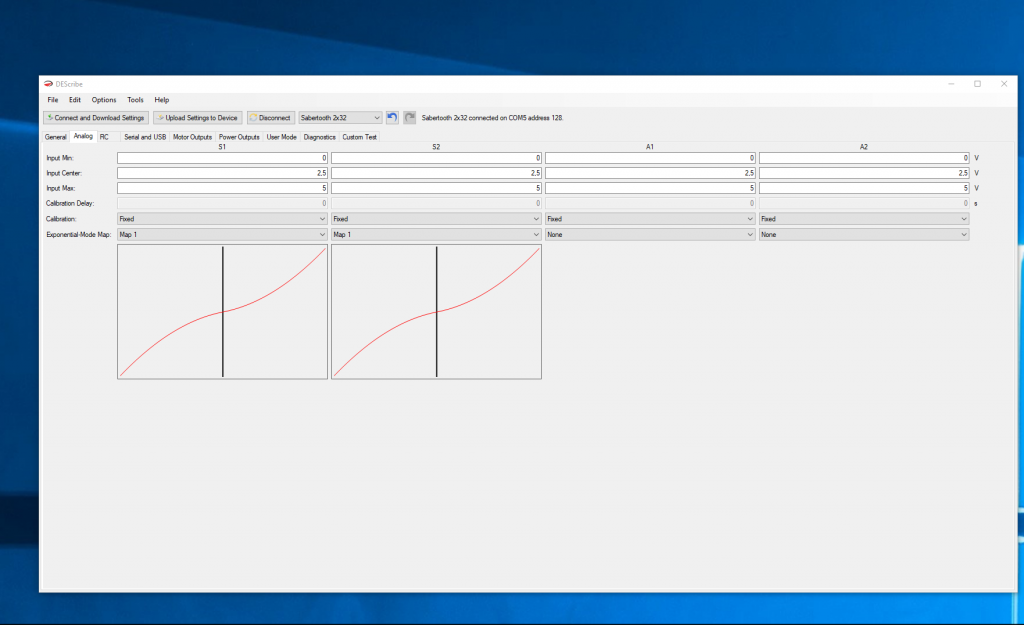Click the S1 Input Min field

222,158
